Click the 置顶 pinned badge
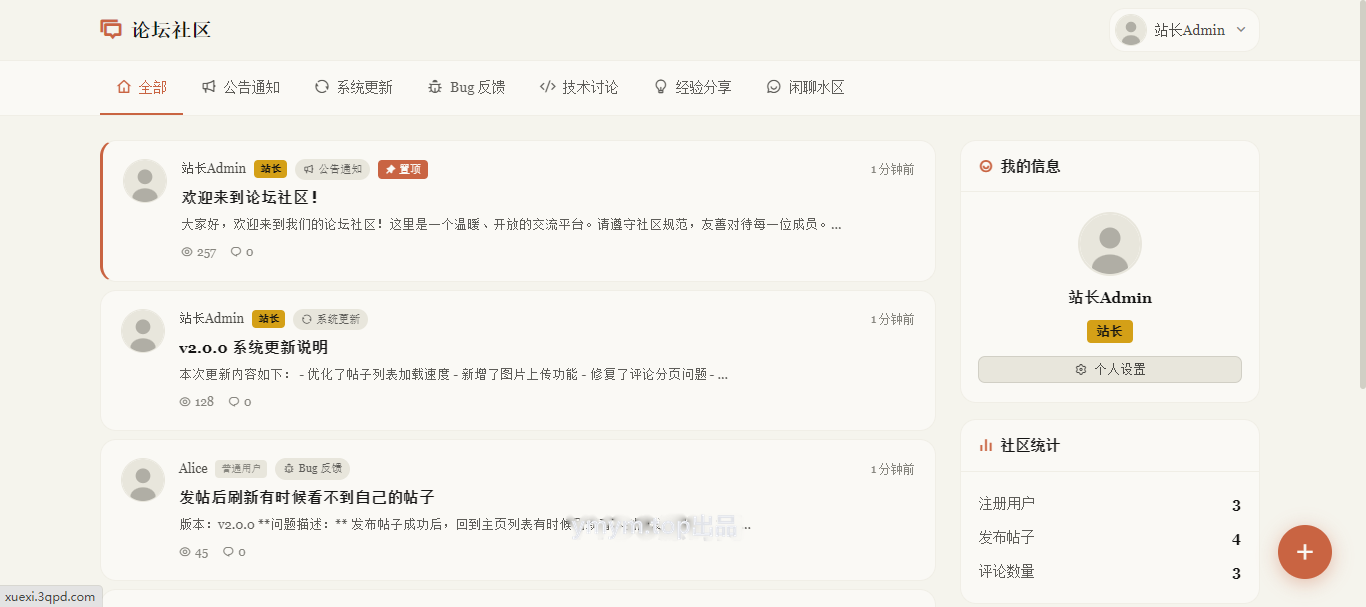This screenshot has height=607, width=1366. pyautogui.click(x=403, y=169)
